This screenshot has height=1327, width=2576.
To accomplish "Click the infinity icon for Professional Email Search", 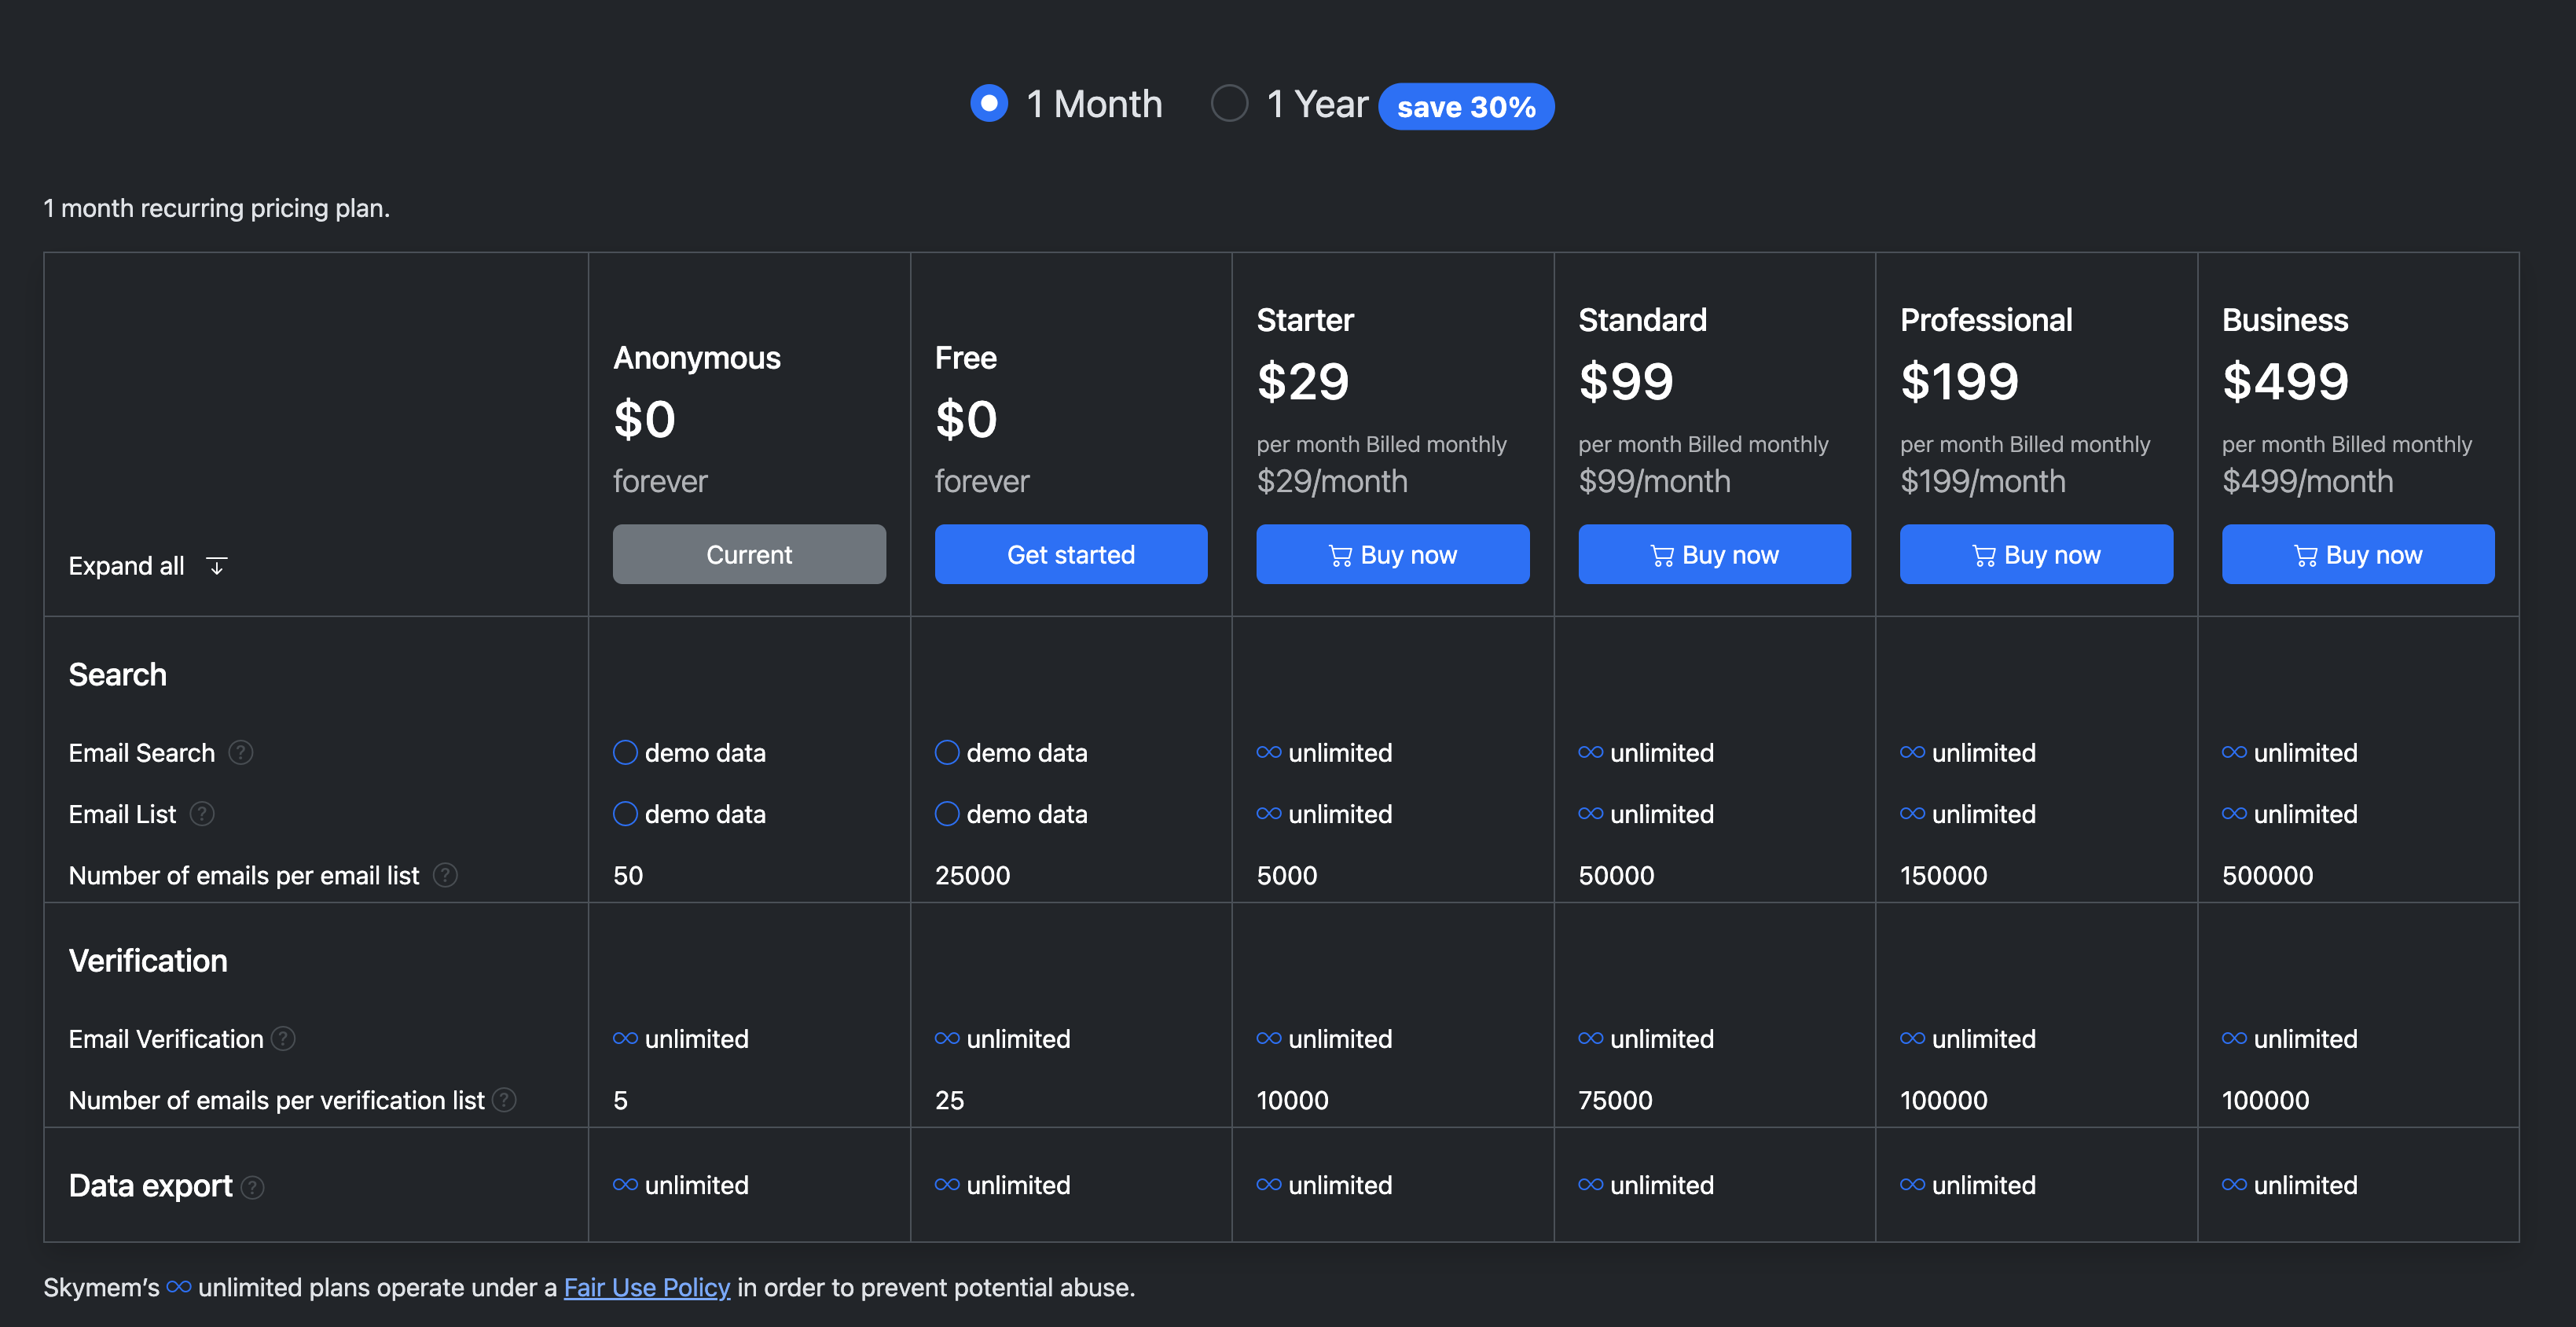I will coord(1913,752).
